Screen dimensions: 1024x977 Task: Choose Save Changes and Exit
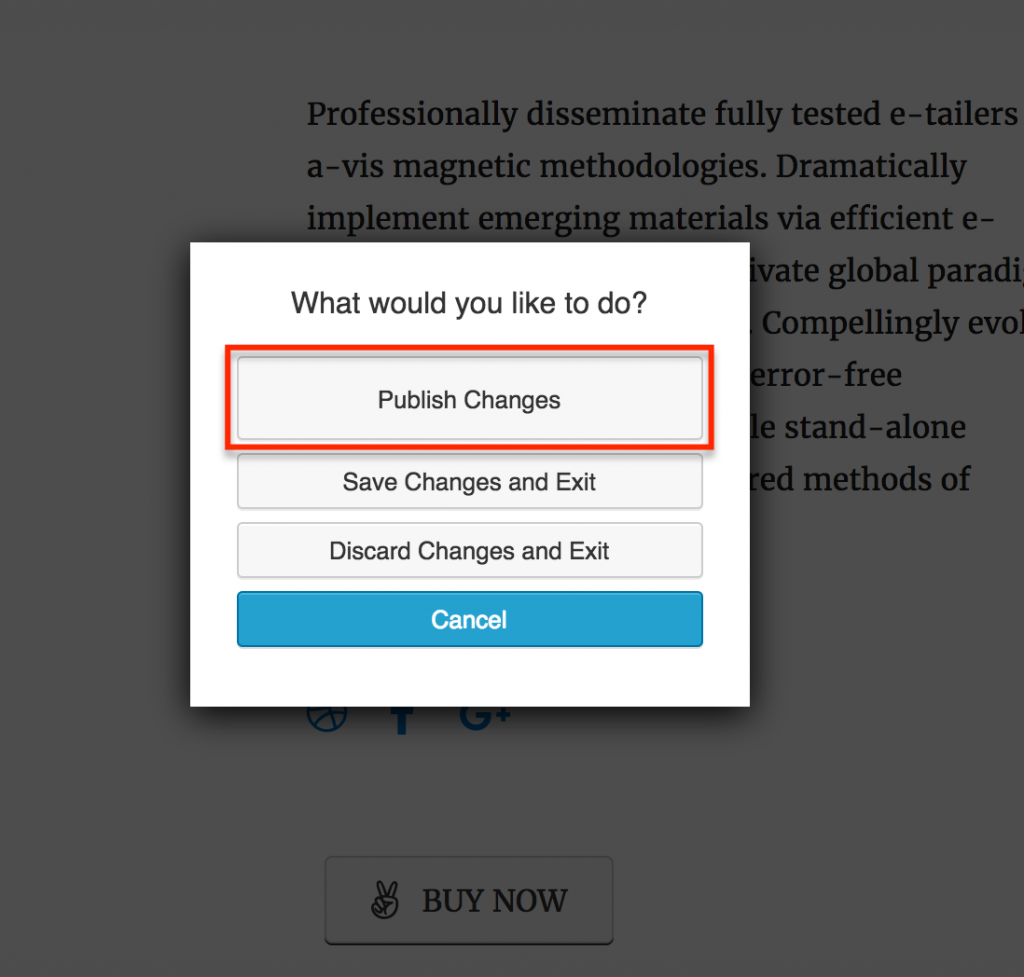(x=470, y=481)
